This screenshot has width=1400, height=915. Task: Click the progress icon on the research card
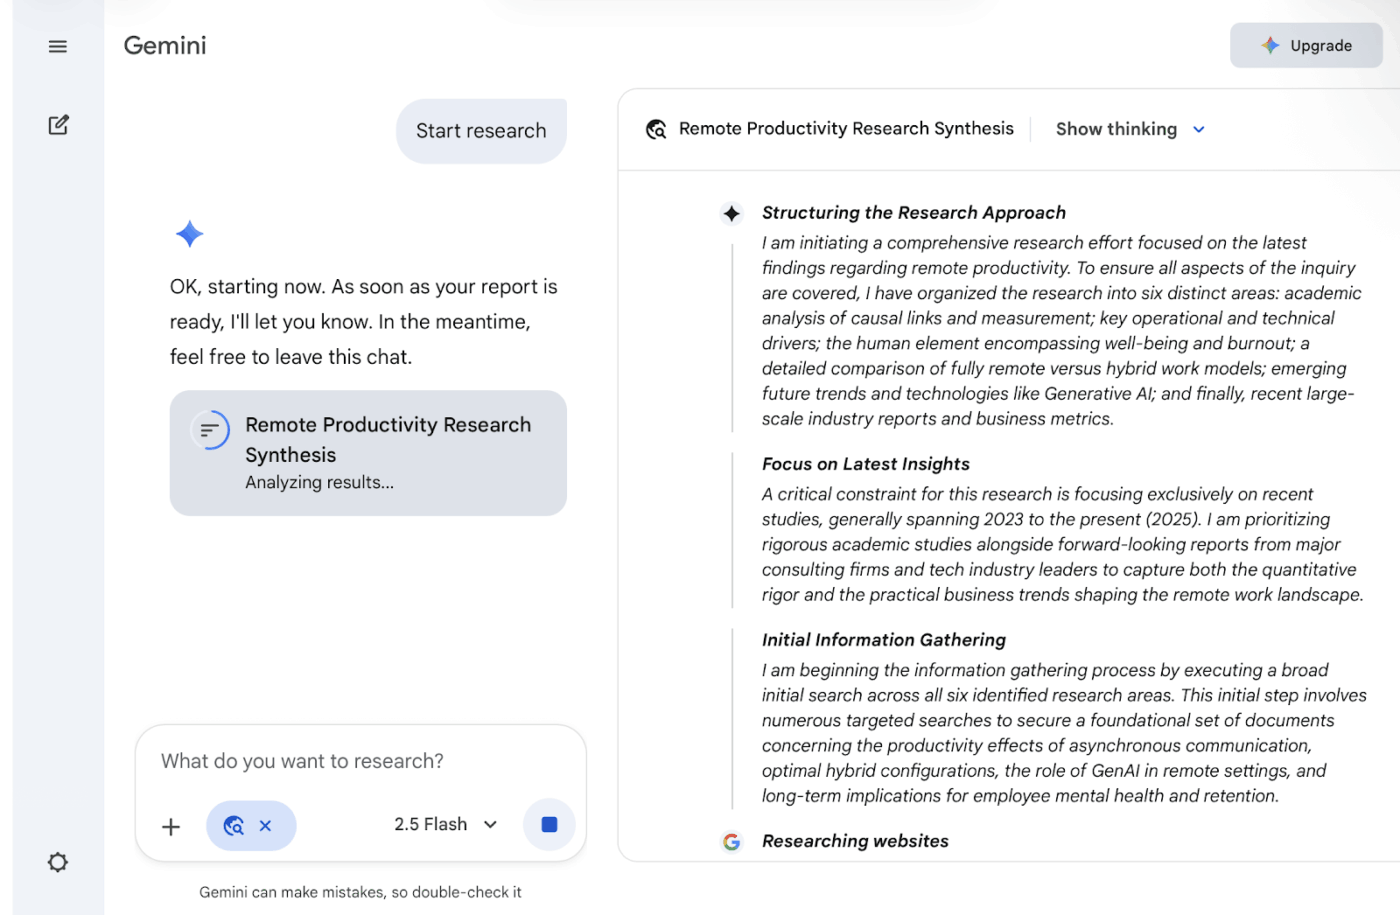coord(210,430)
